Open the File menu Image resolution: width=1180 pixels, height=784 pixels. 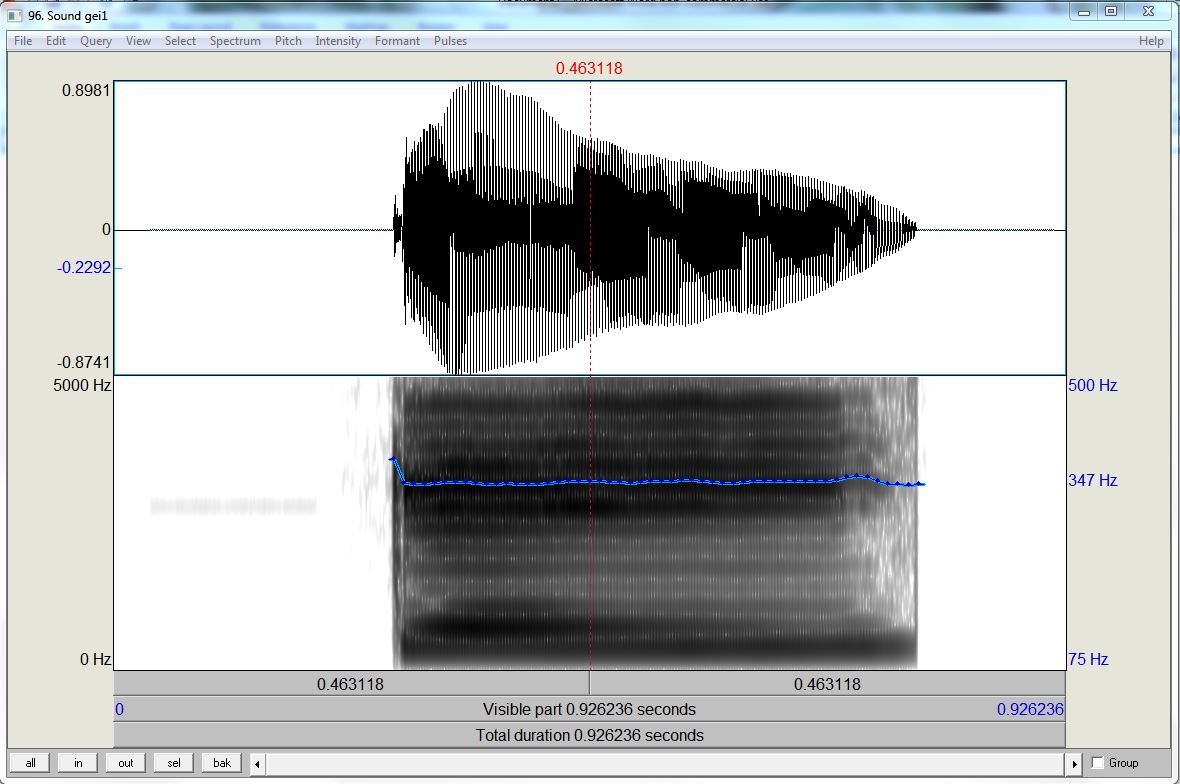click(x=23, y=41)
